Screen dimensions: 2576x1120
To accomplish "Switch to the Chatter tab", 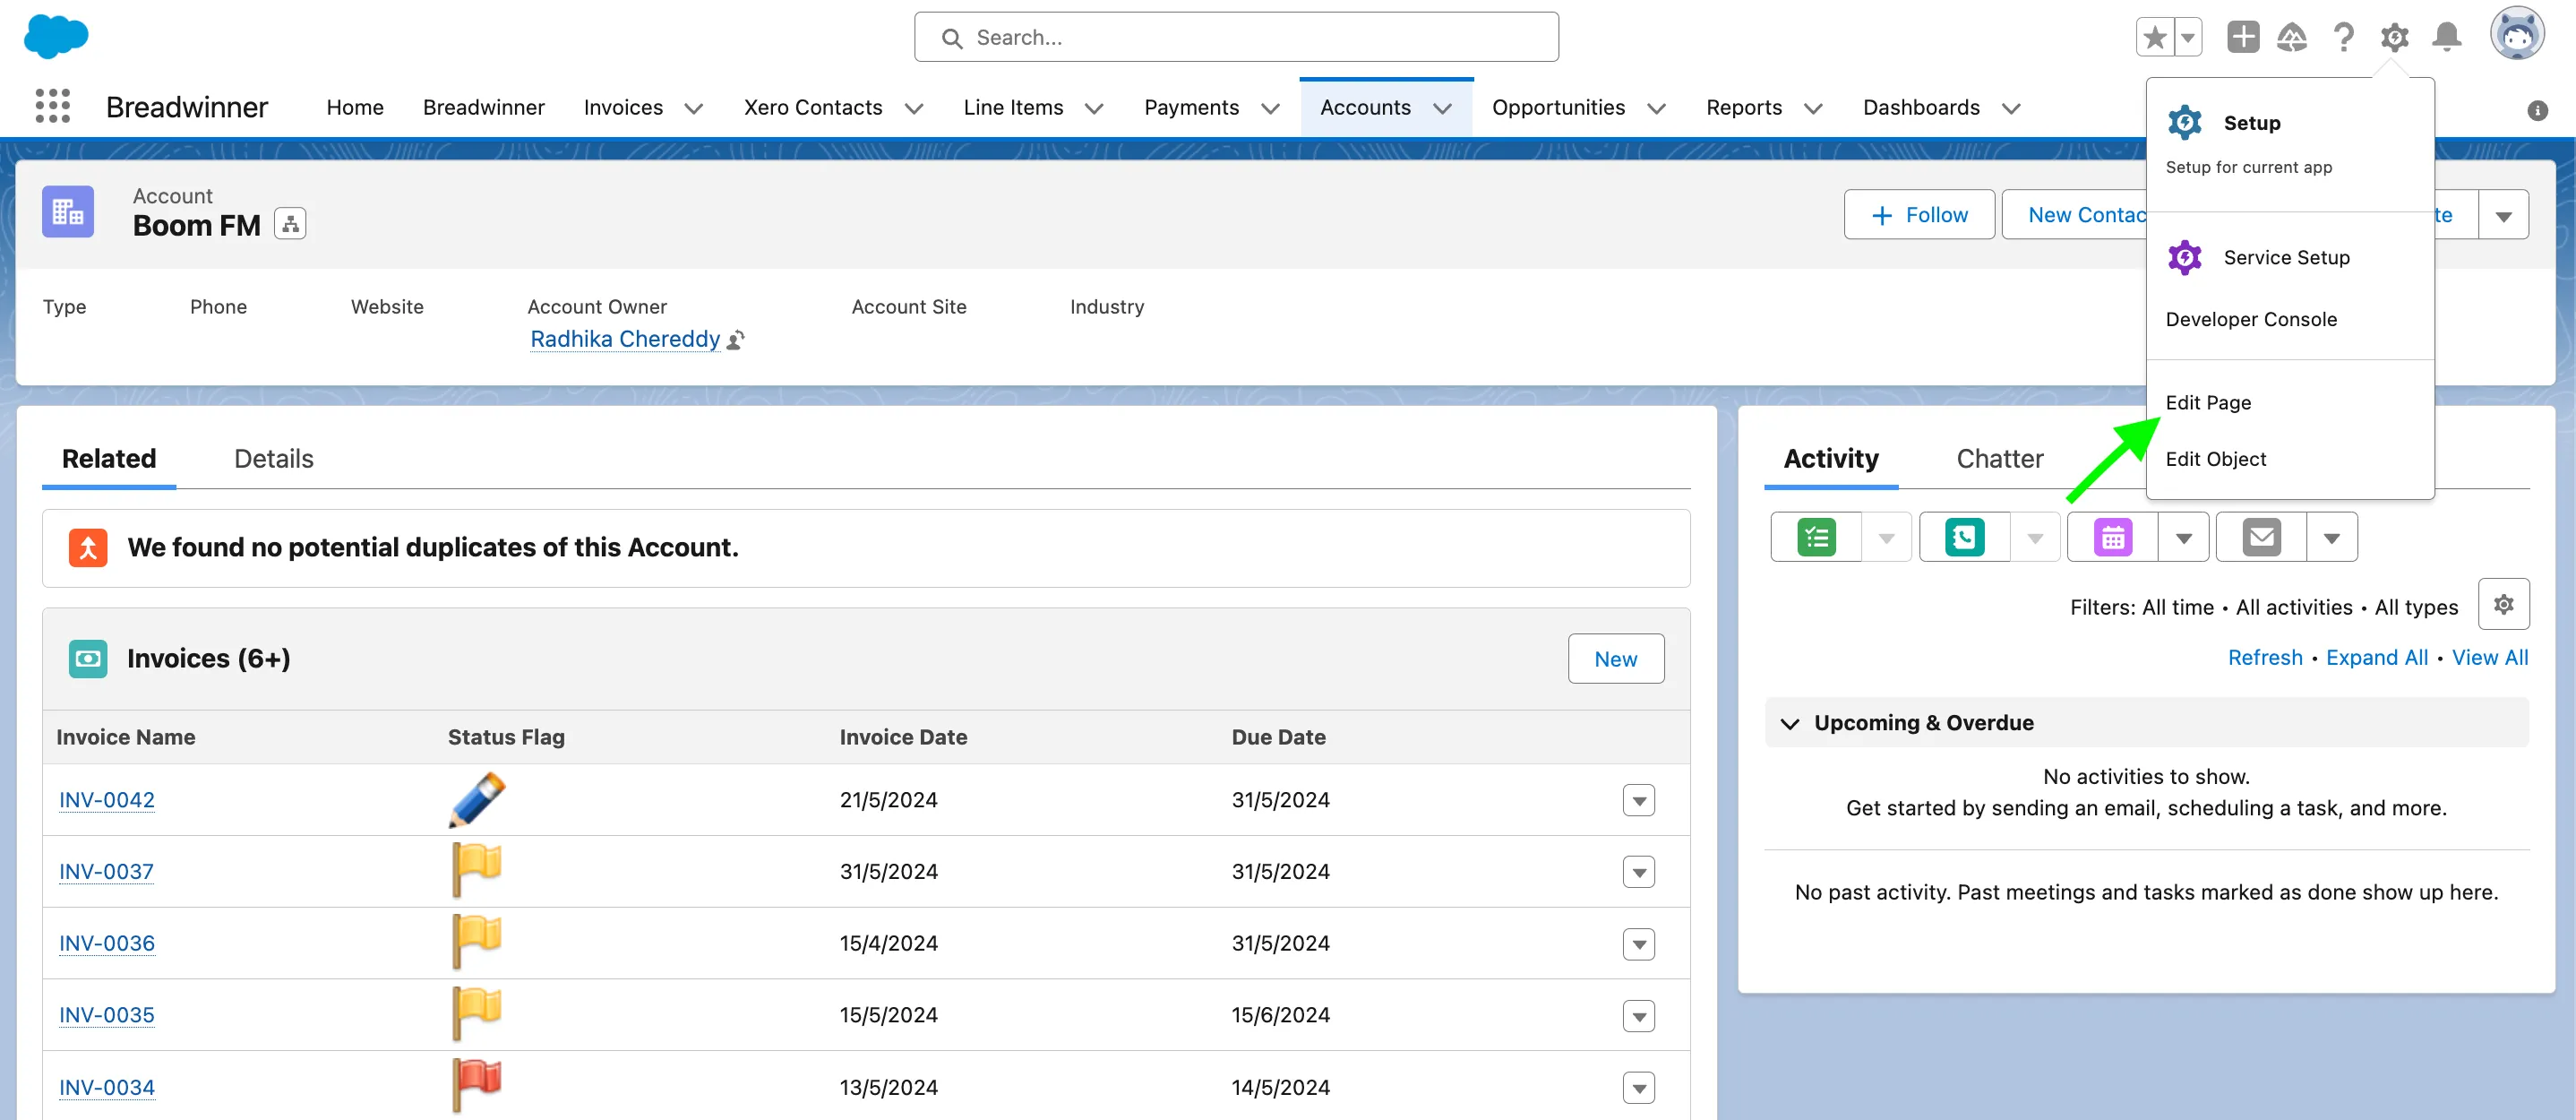I will [1999, 458].
